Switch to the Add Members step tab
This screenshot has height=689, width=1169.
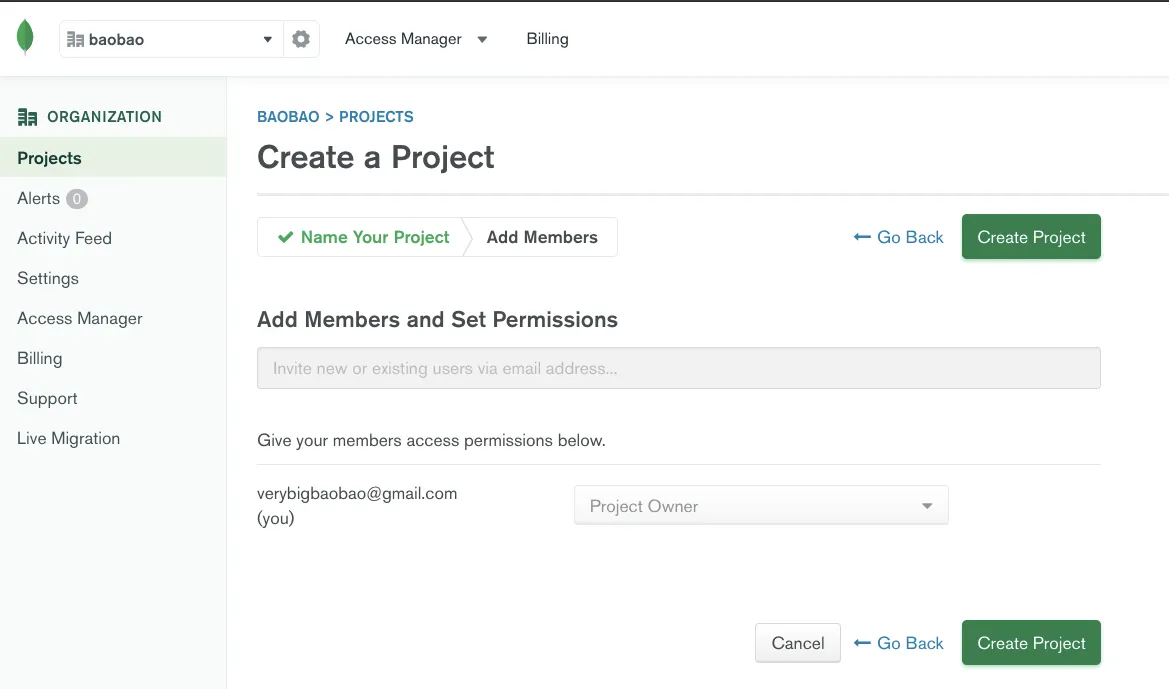point(542,237)
